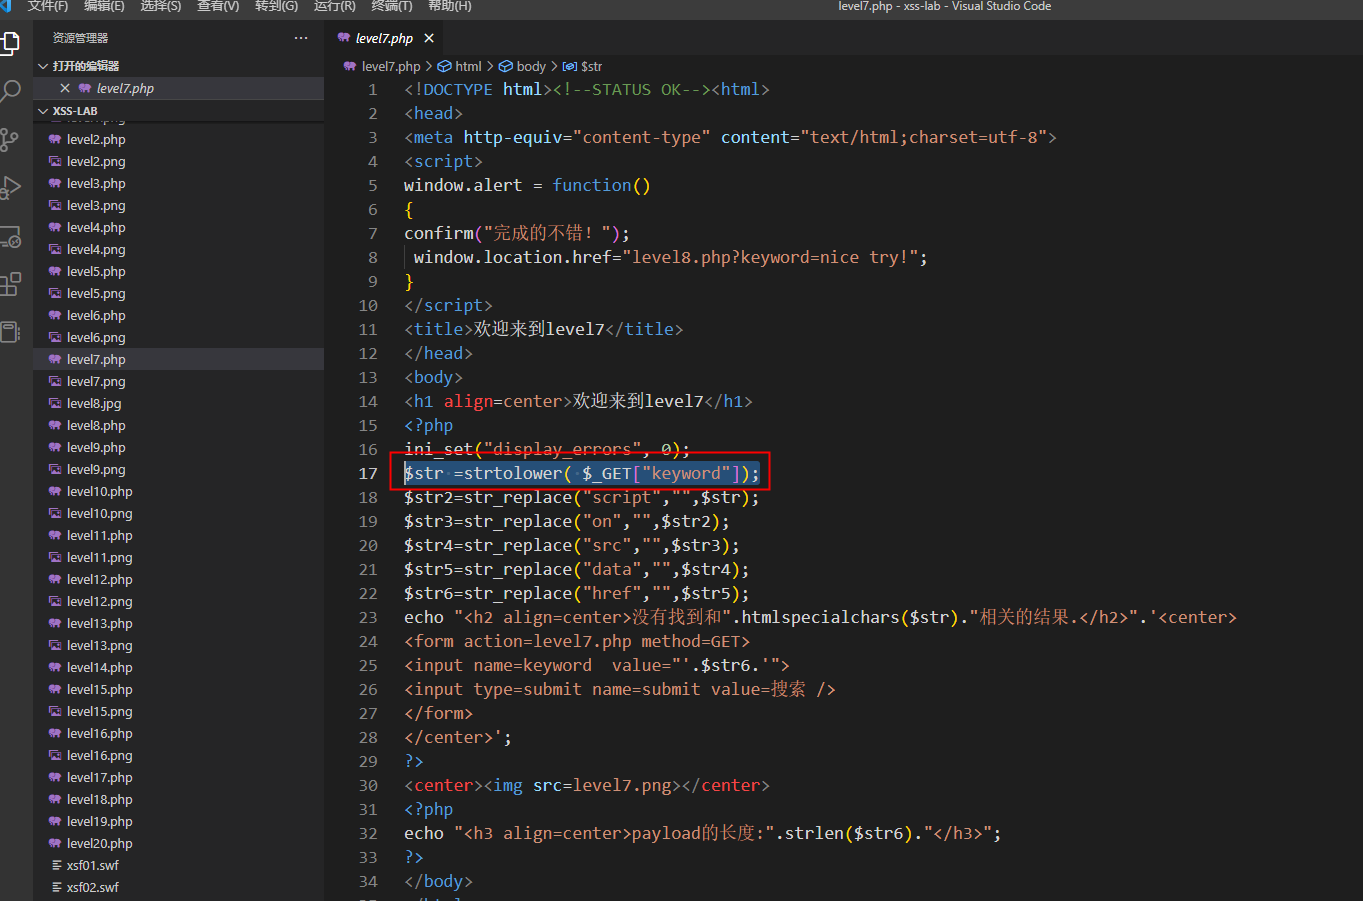
Task: Open the Search view in activity bar
Action: coord(10,91)
